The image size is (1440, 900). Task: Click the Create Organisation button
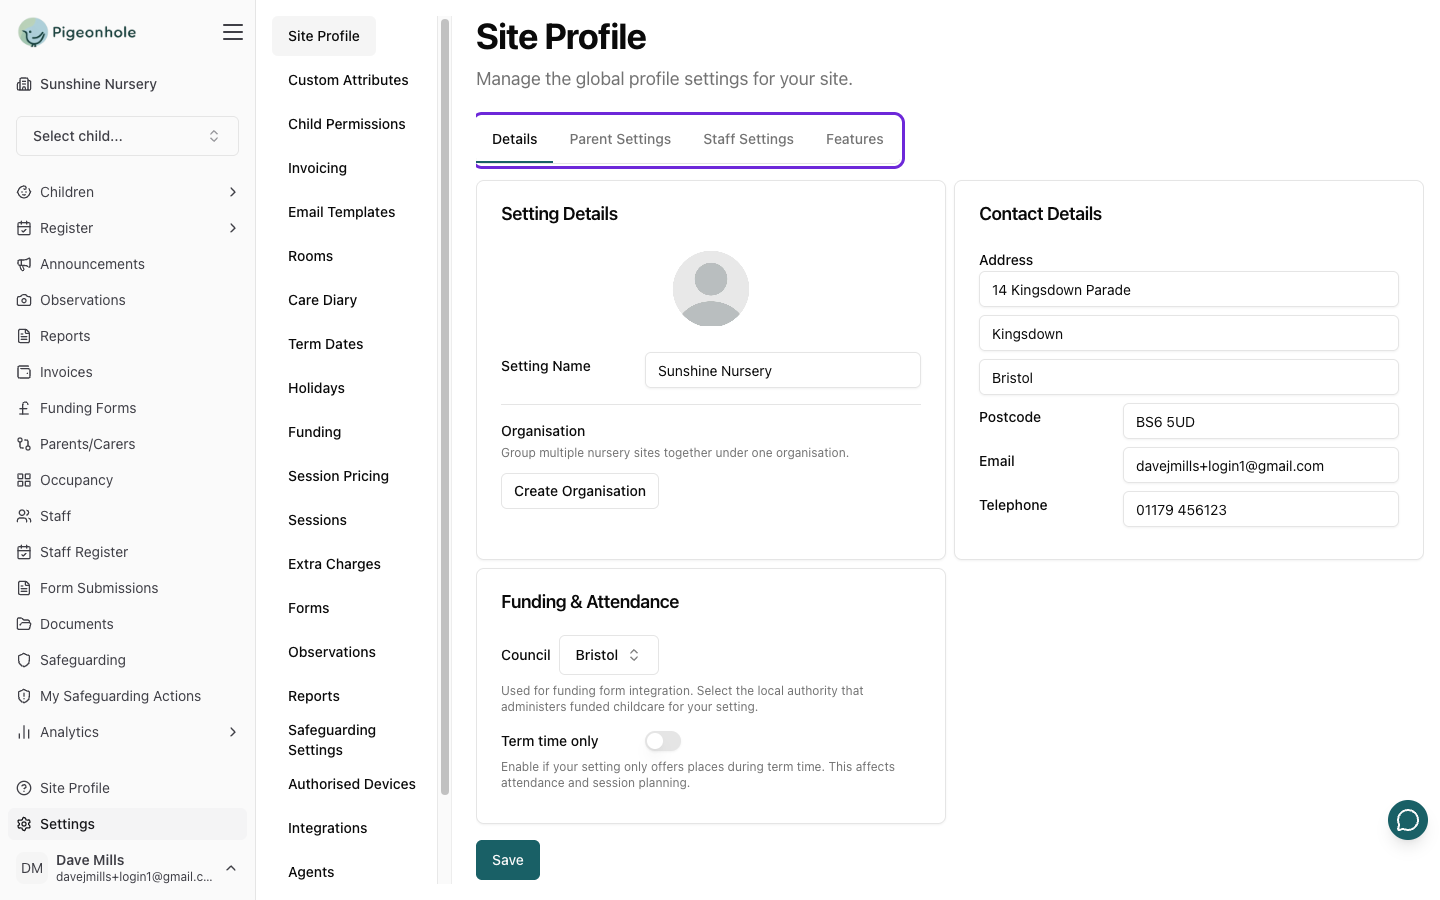coord(580,491)
